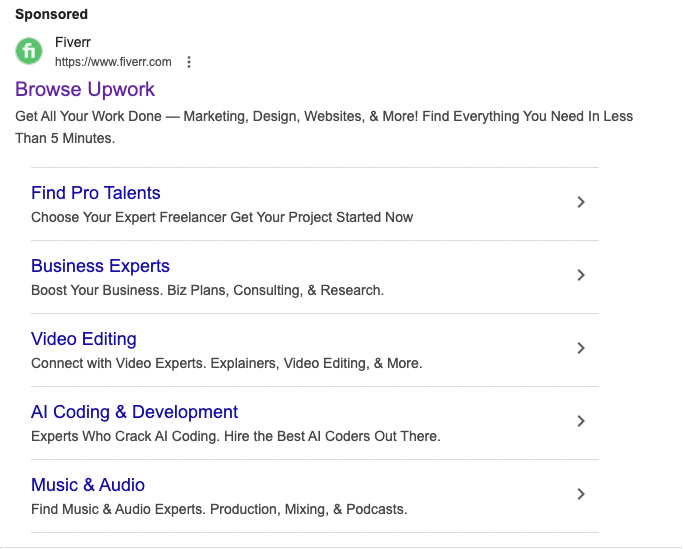
Task: Expand the AI Coding & Development chevron
Action: [581, 421]
